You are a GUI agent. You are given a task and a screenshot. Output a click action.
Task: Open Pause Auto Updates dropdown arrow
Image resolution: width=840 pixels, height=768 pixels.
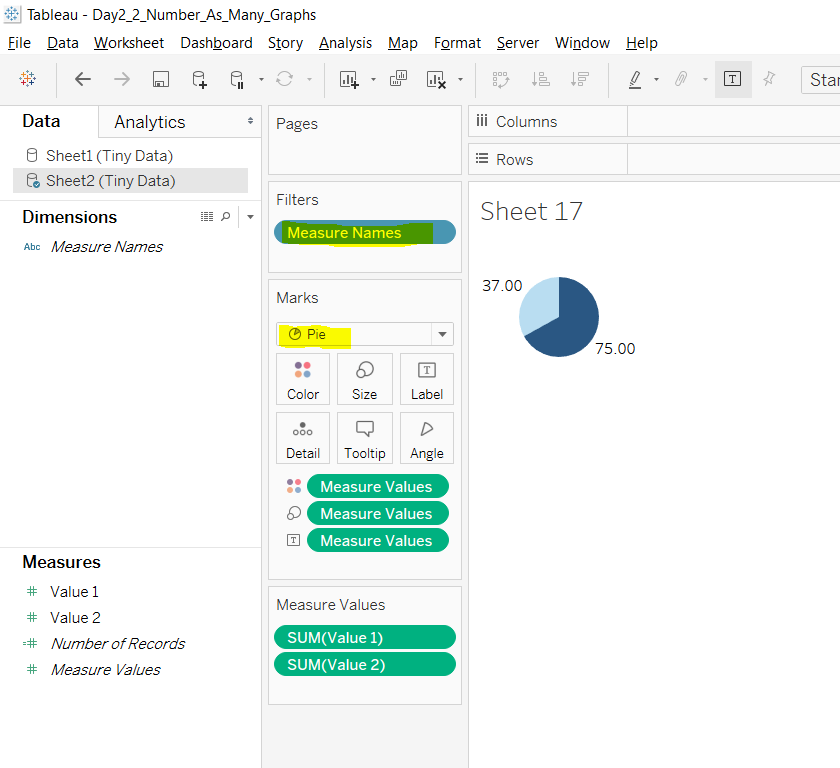point(261,79)
